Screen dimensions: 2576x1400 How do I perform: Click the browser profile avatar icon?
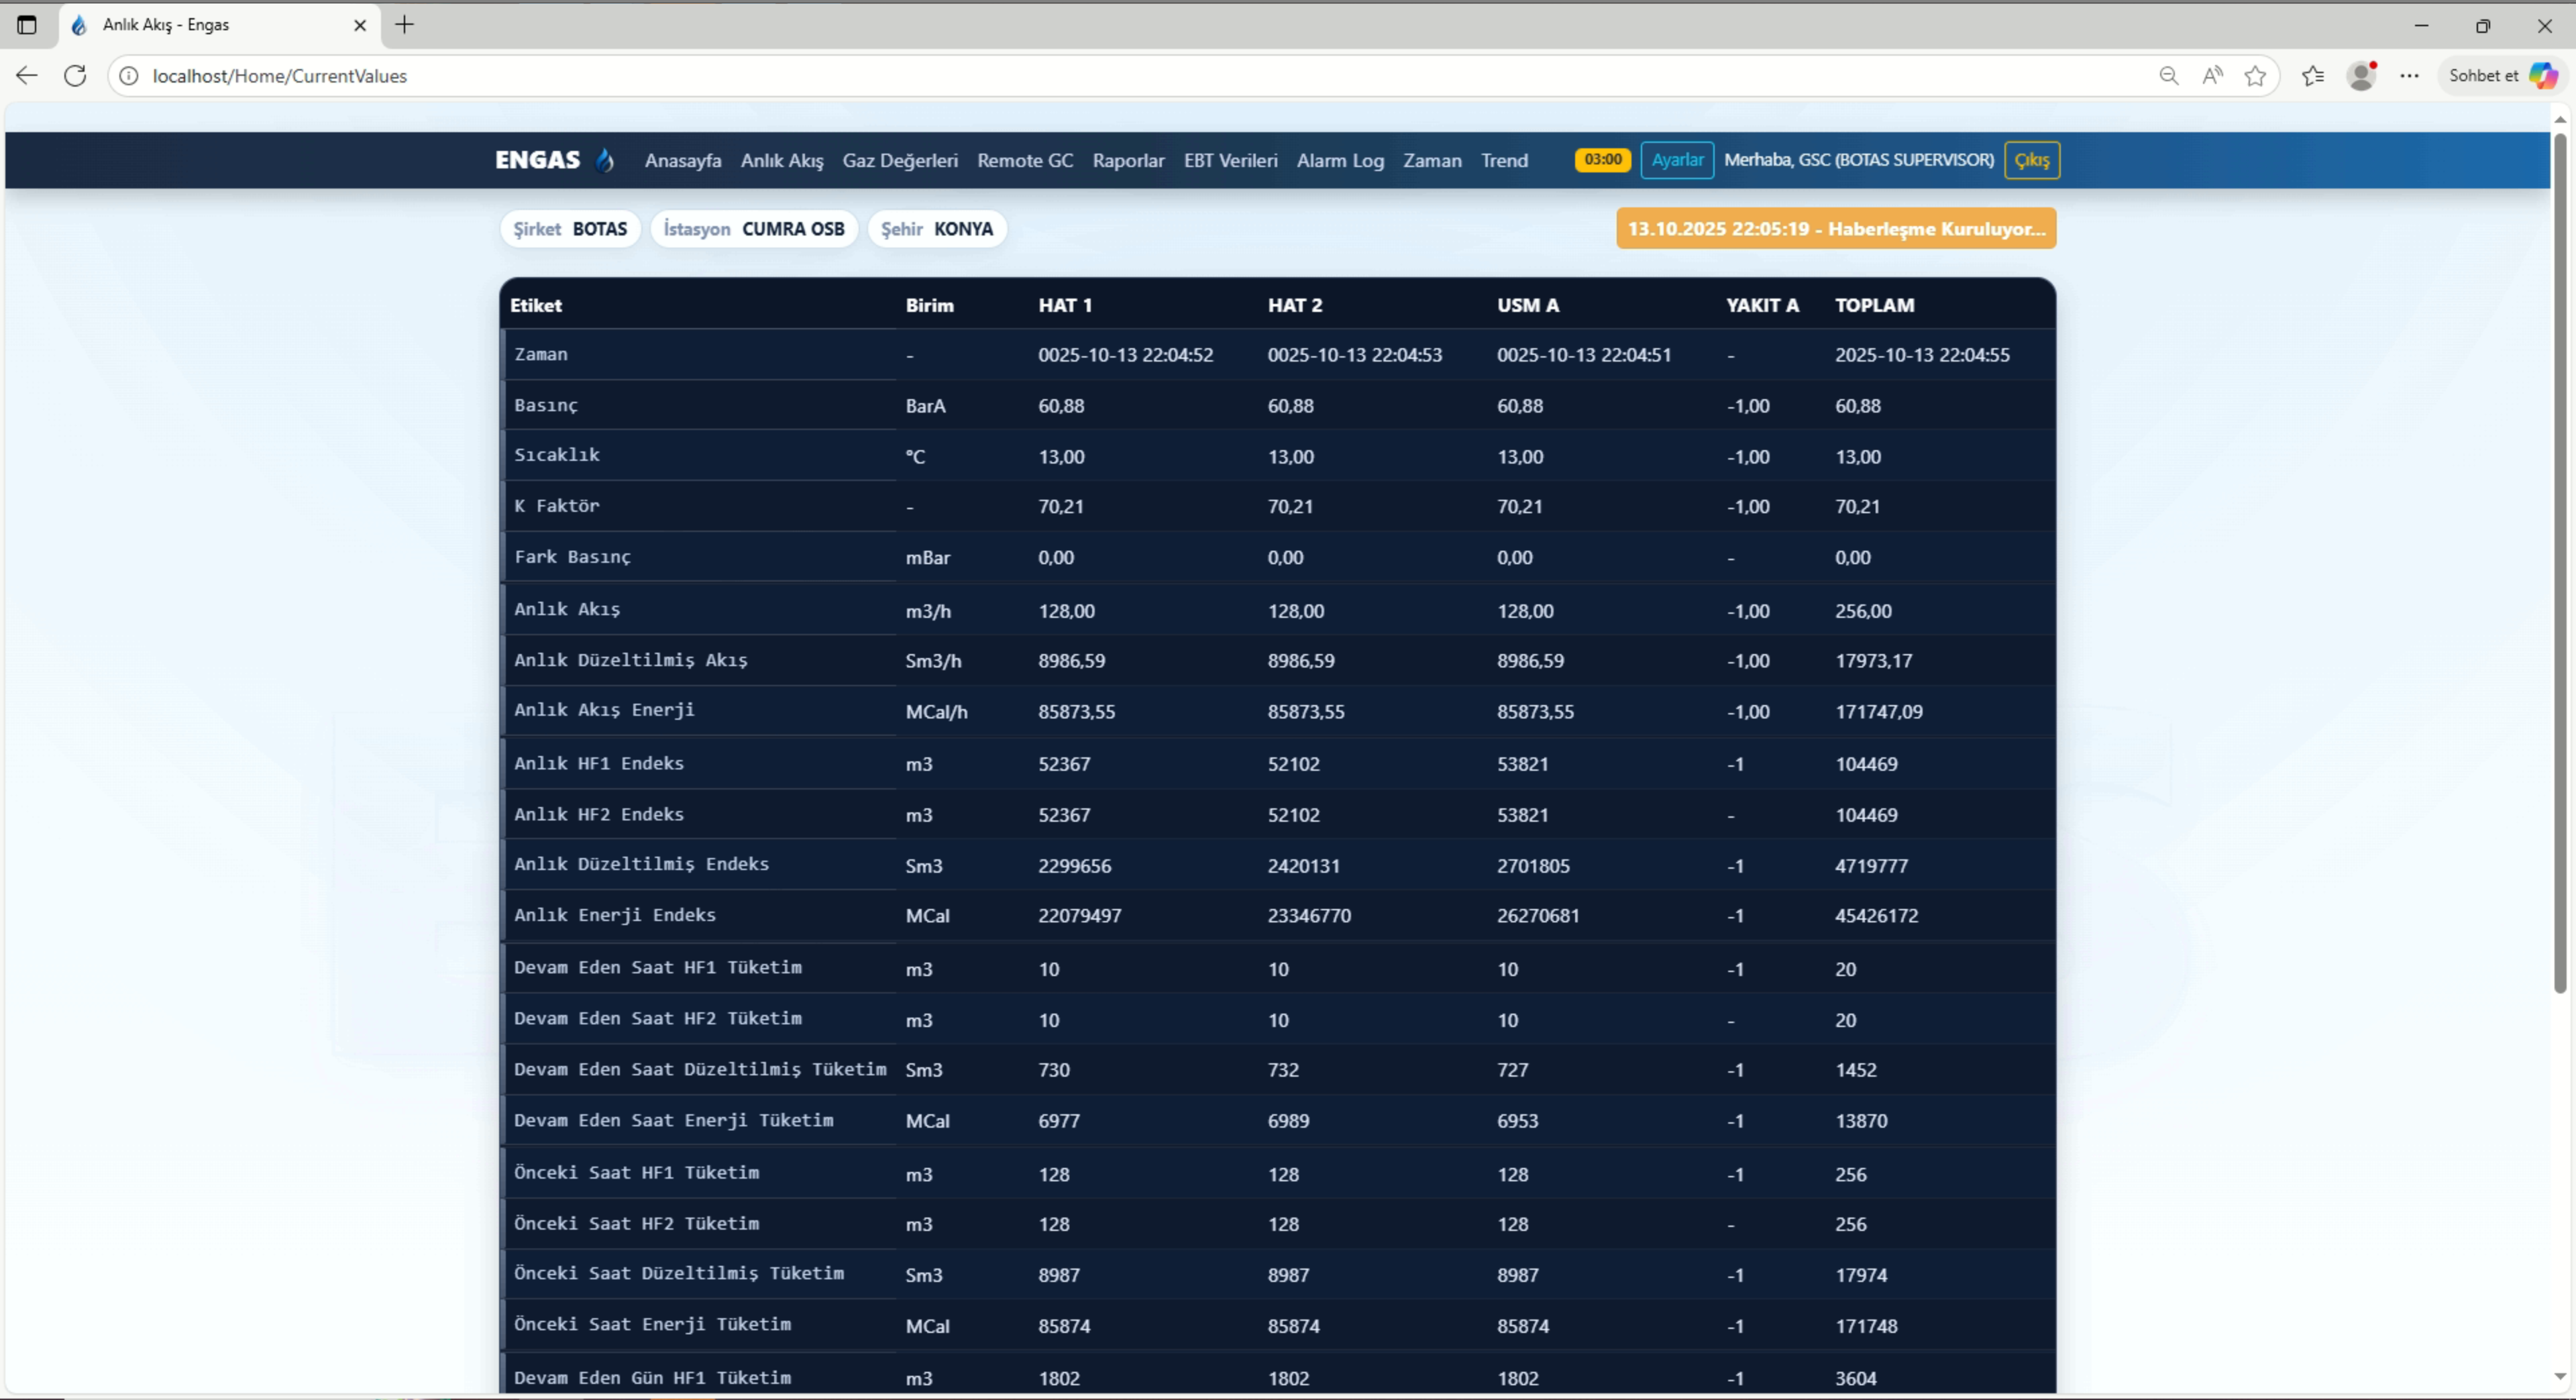click(2361, 76)
